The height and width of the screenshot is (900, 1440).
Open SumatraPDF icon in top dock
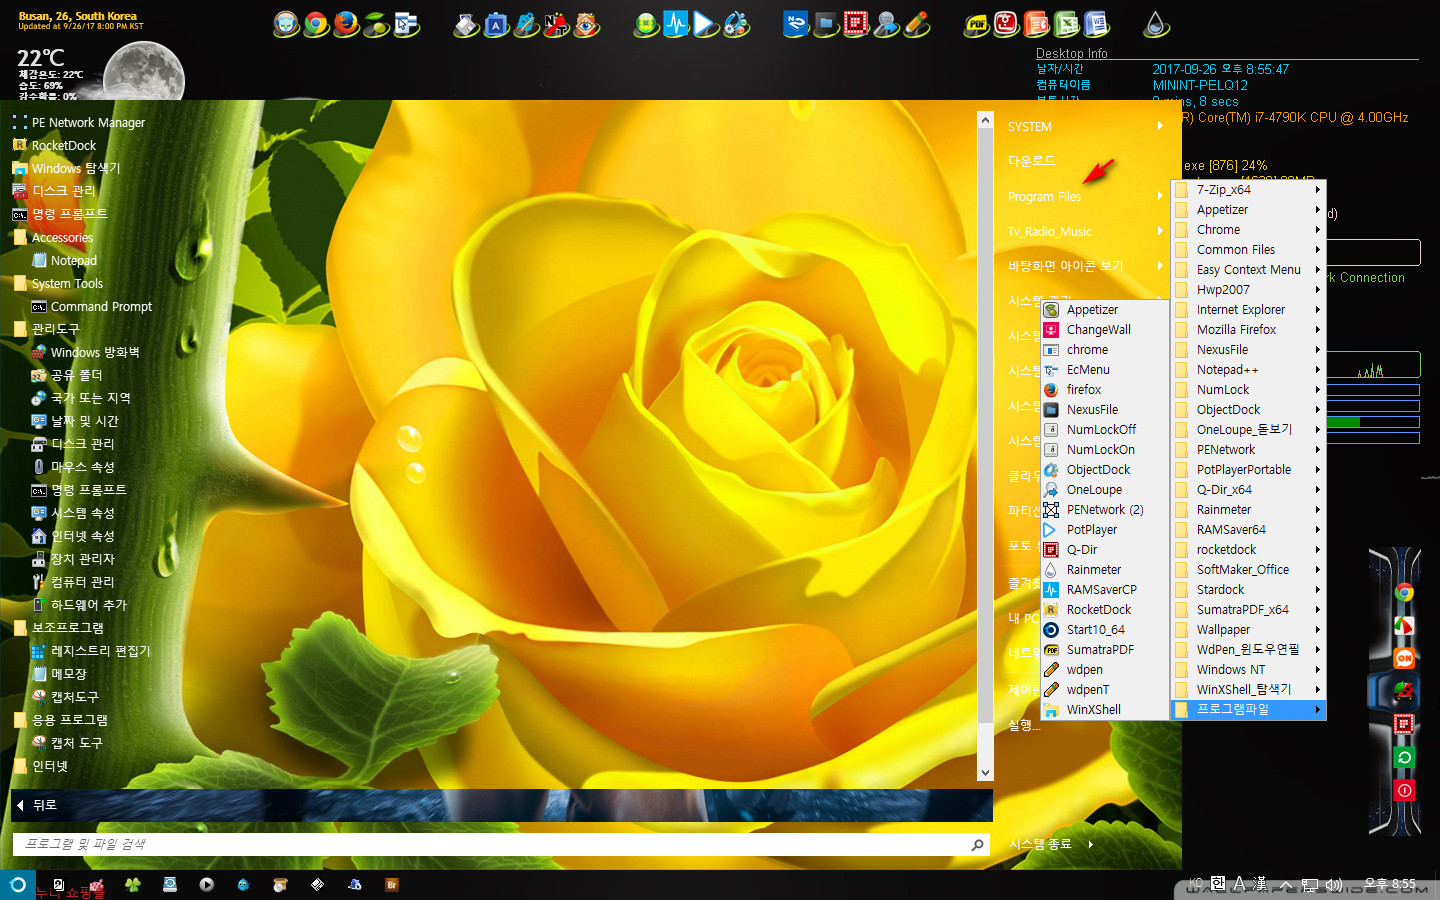(x=976, y=24)
